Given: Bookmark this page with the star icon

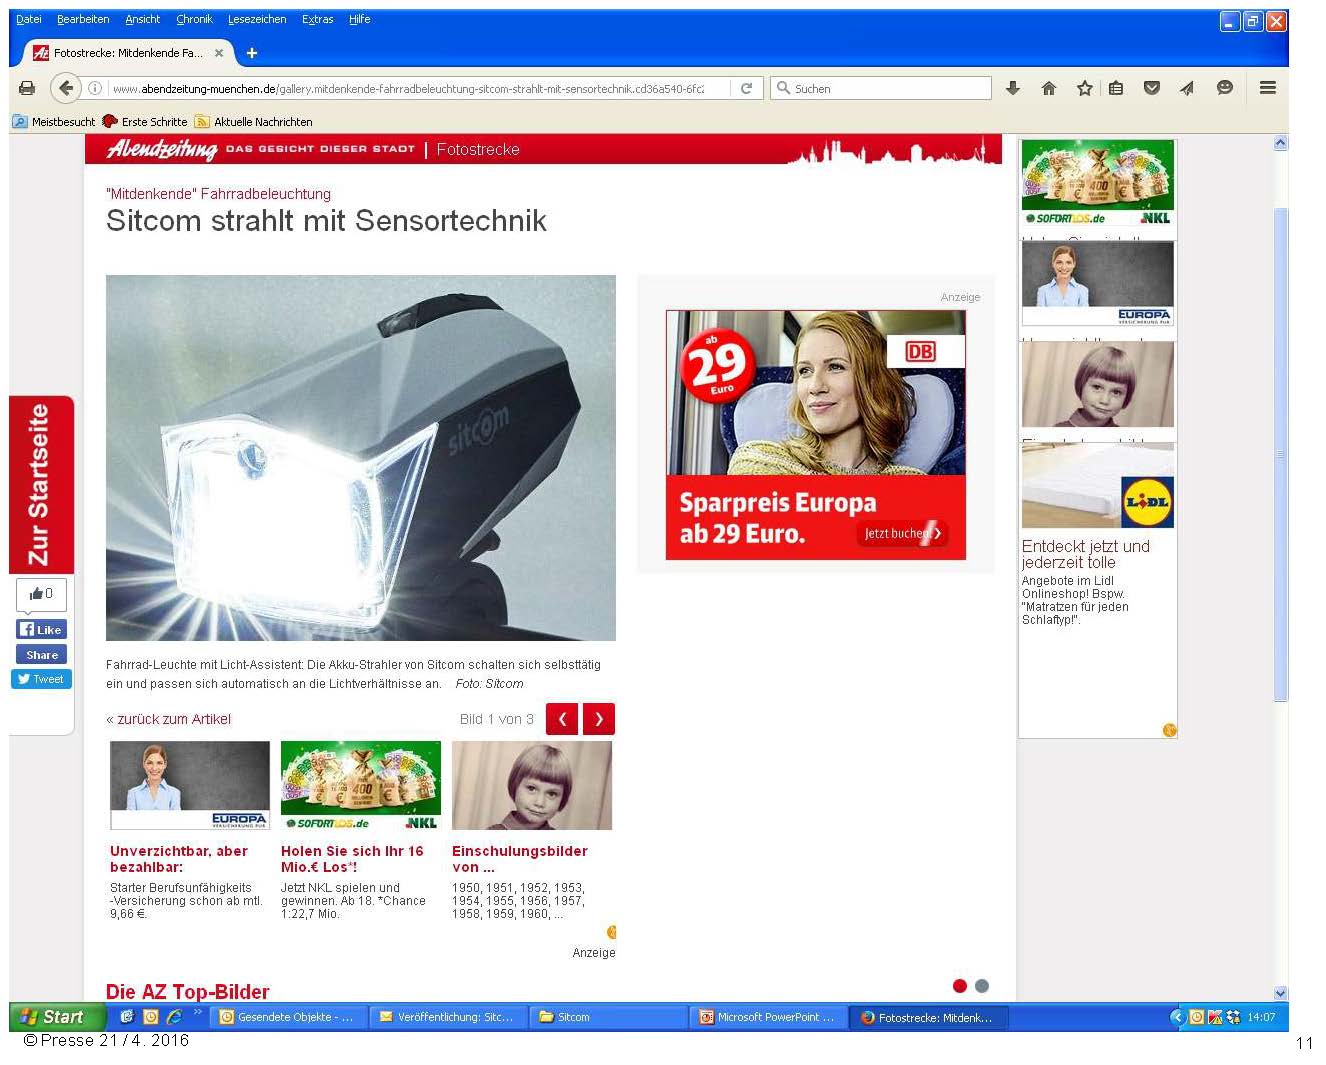Looking at the screenshot, I should [1084, 88].
